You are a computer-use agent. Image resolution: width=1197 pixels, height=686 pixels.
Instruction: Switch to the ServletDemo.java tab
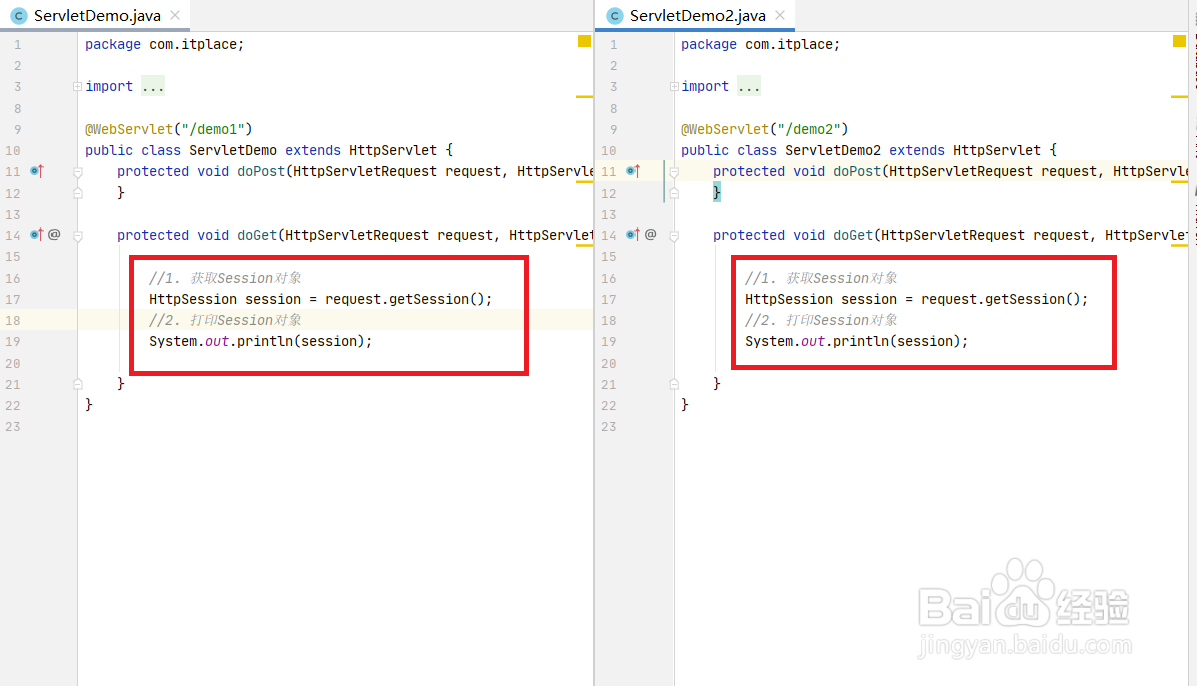97,15
